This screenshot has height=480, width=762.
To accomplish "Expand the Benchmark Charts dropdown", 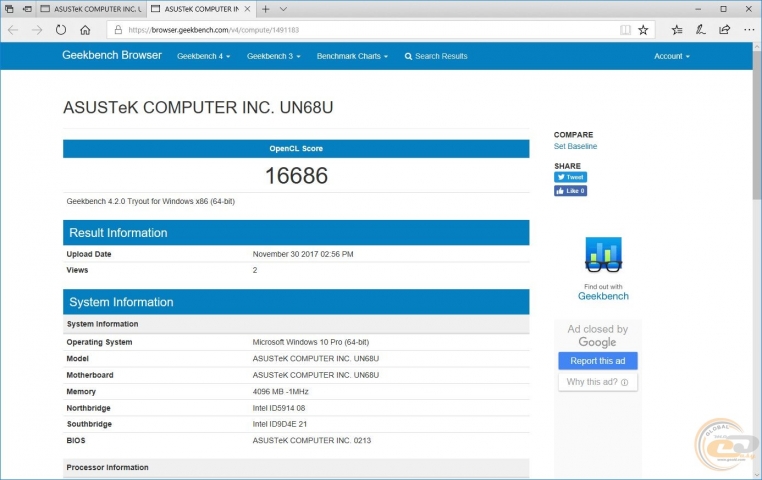I will click(x=352, y=56).
